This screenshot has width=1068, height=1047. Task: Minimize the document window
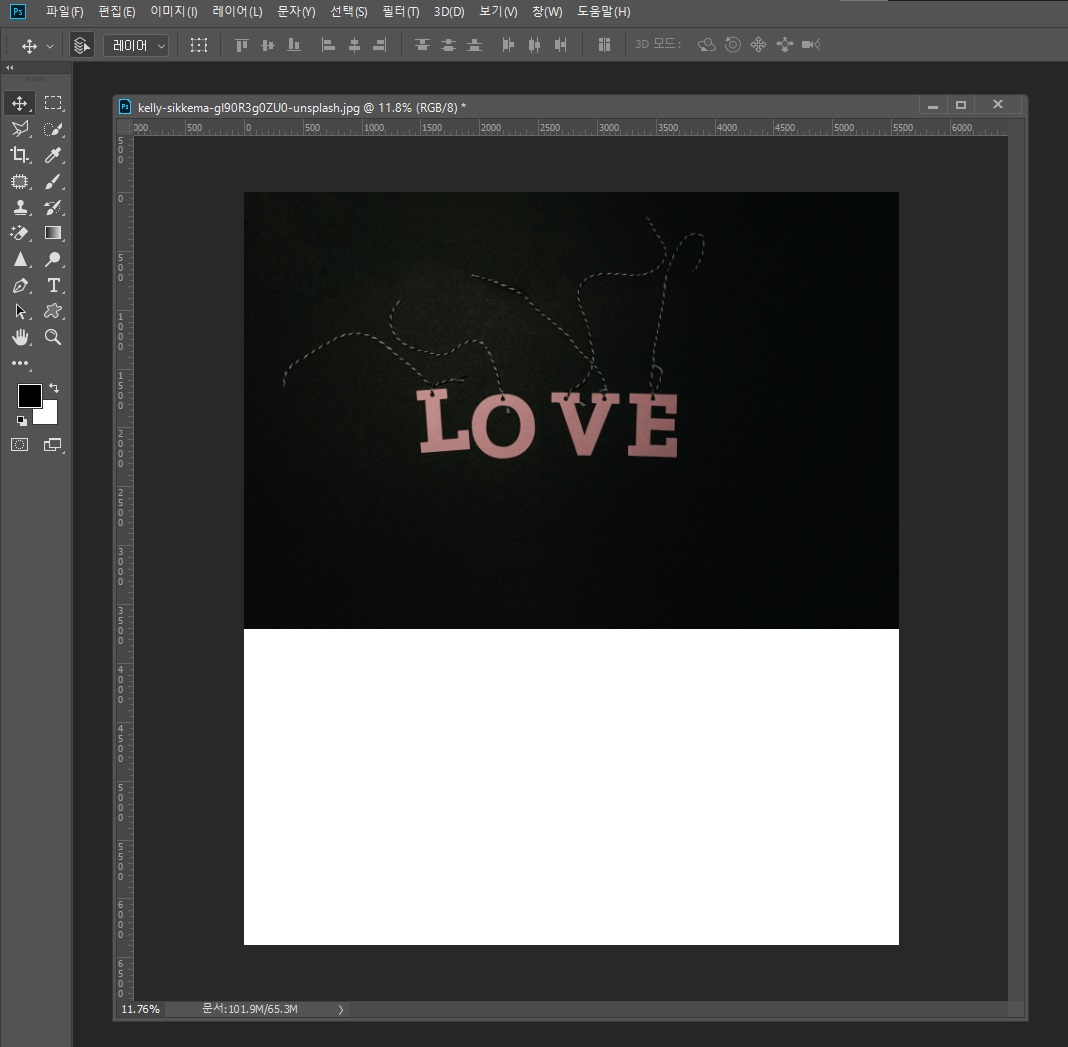click(x=933, y=105)
